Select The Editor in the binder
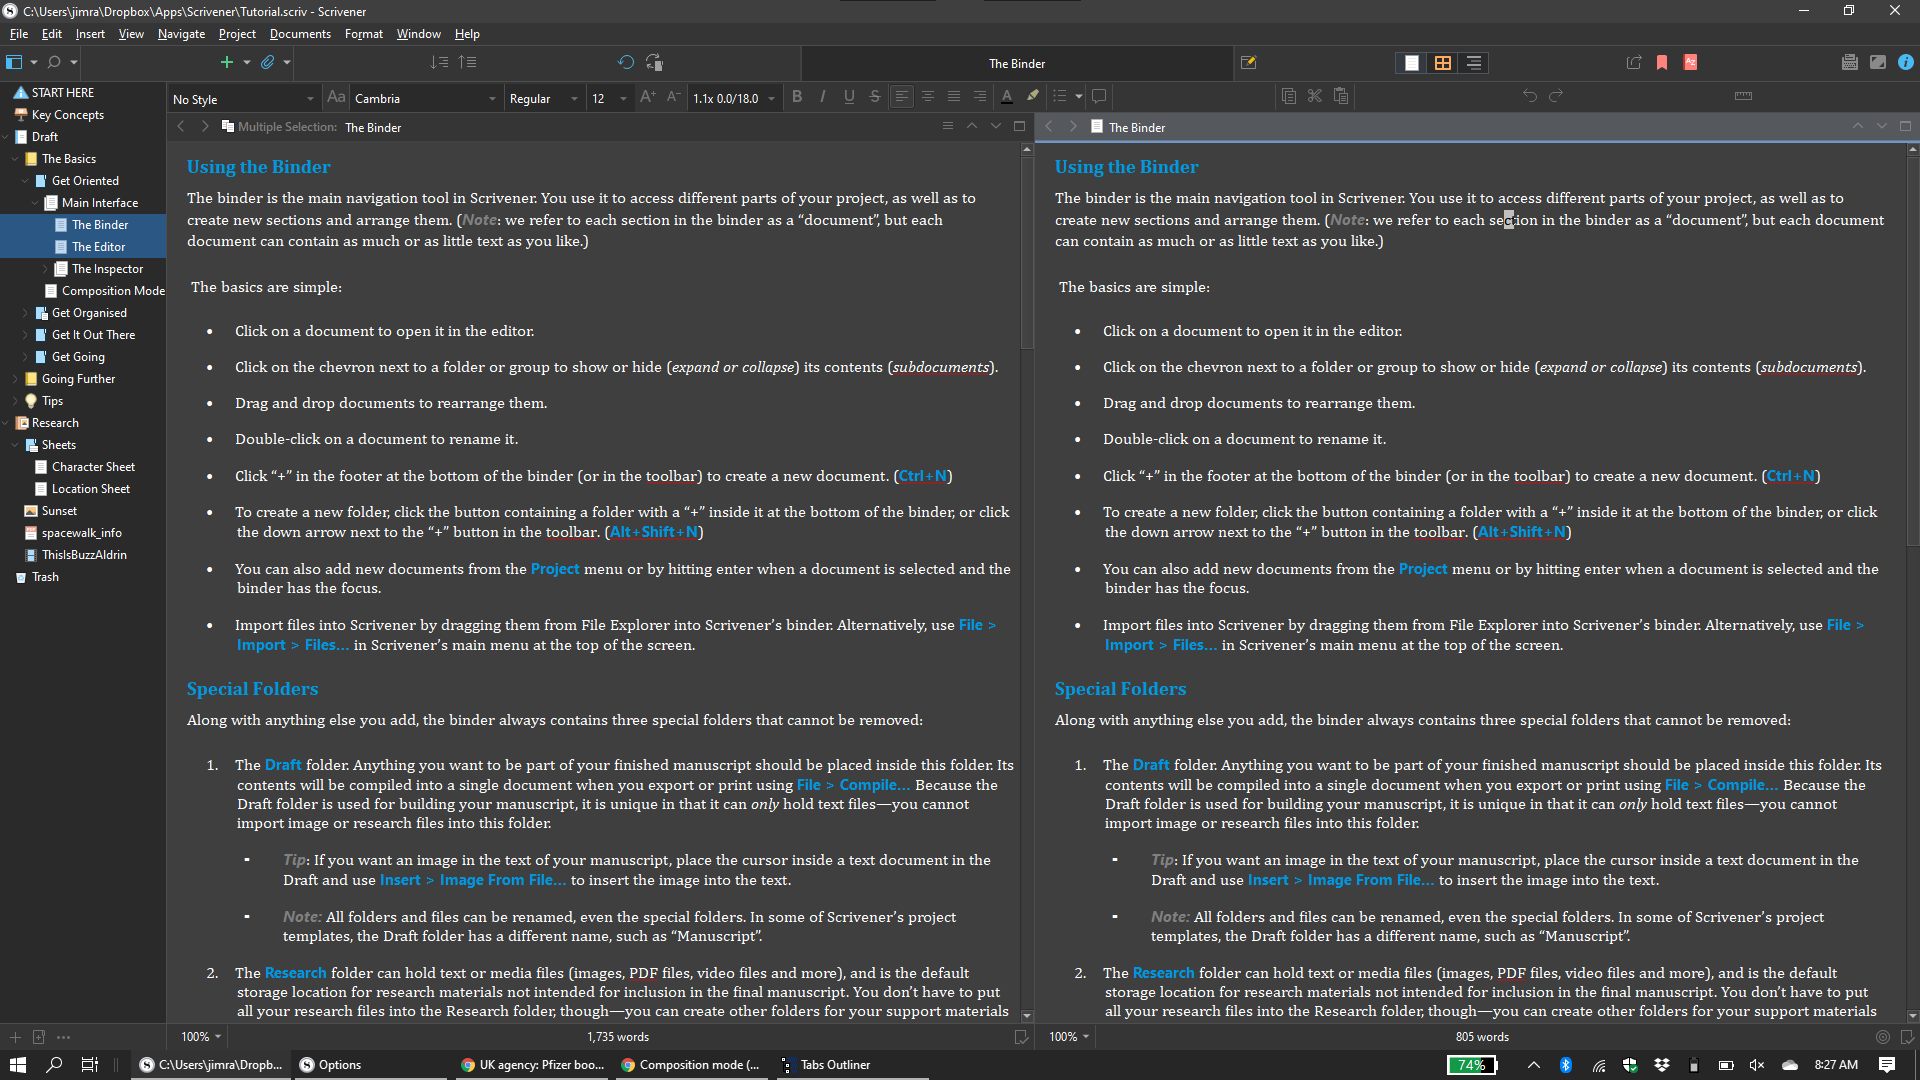Screen dimensions: 1920x1080 click(98, 247)
